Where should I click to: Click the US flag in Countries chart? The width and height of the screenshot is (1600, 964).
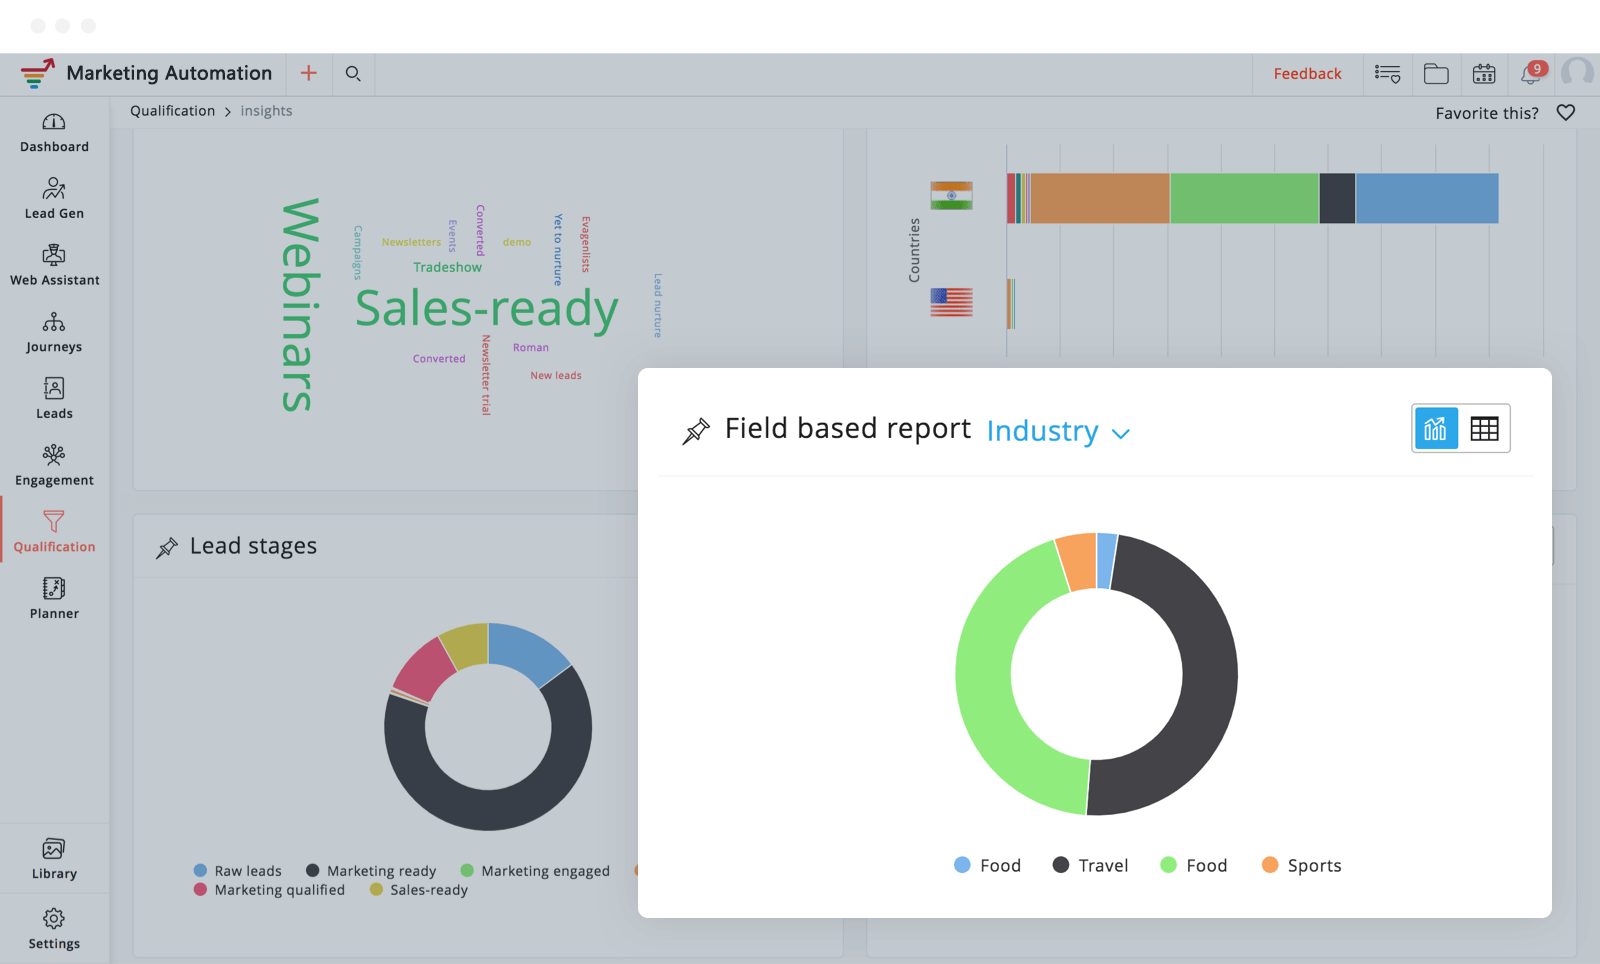coord(951,302)
